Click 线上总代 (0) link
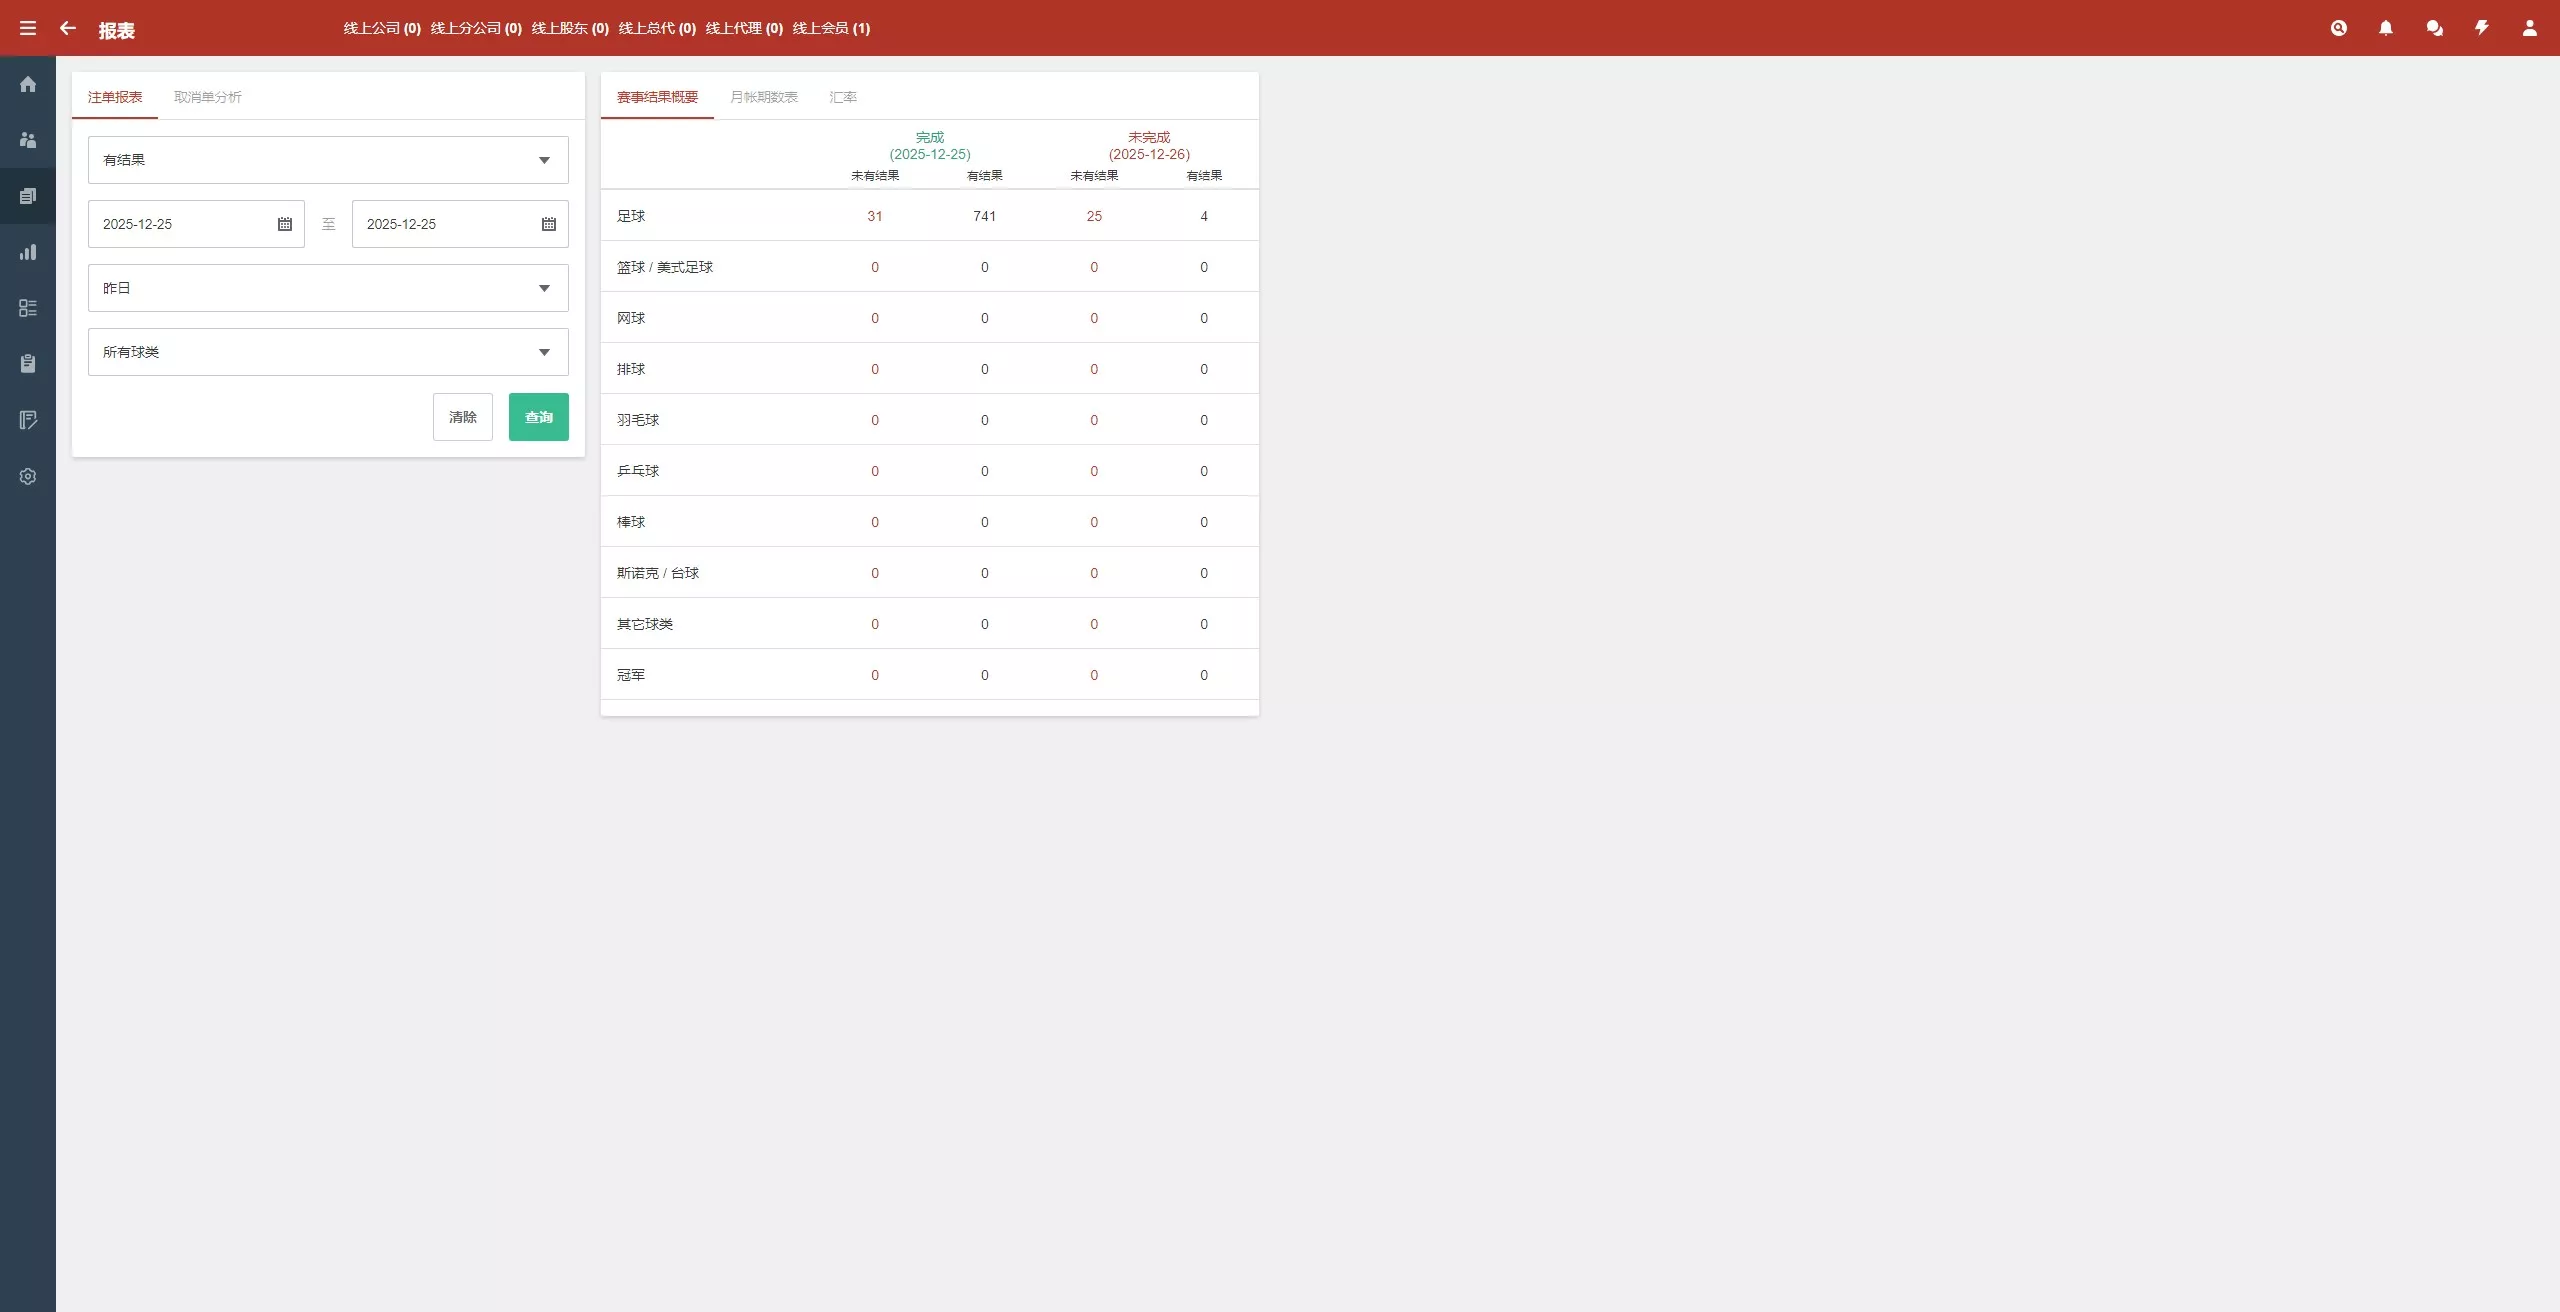This screenshot has height=1312, width=2560. [657, 28]
